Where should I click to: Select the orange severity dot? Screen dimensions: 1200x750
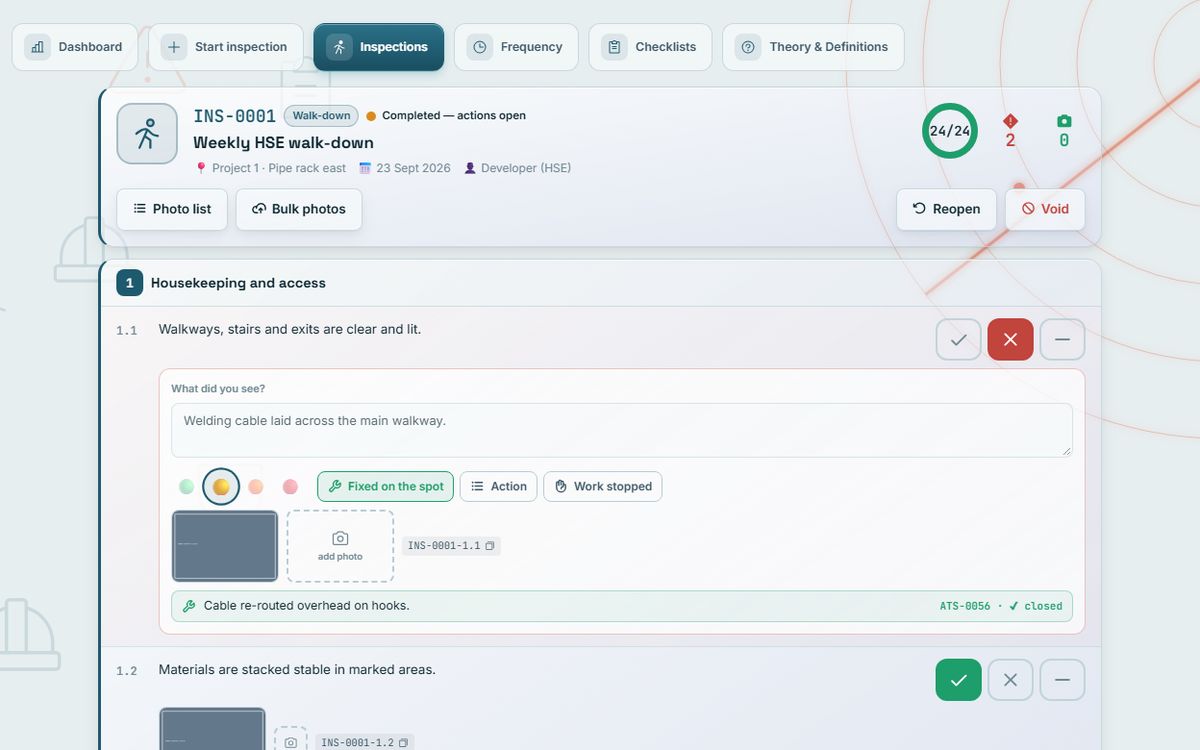coord(221,487)
